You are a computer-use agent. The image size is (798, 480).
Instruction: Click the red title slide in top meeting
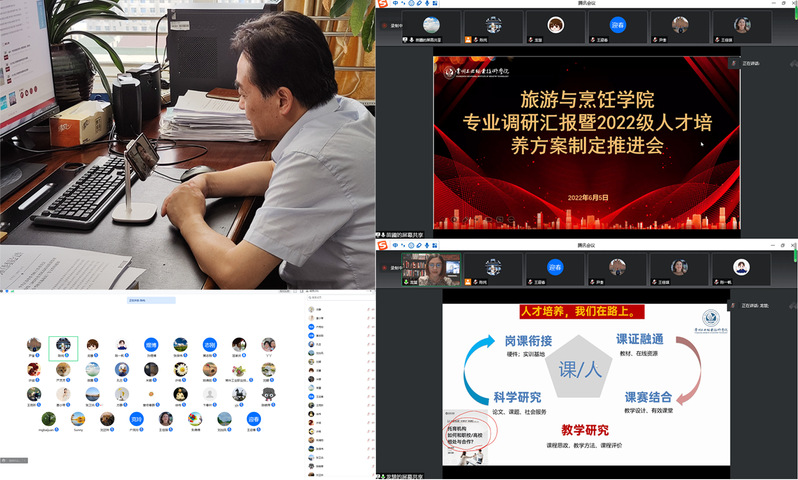(x=586, y=140)
